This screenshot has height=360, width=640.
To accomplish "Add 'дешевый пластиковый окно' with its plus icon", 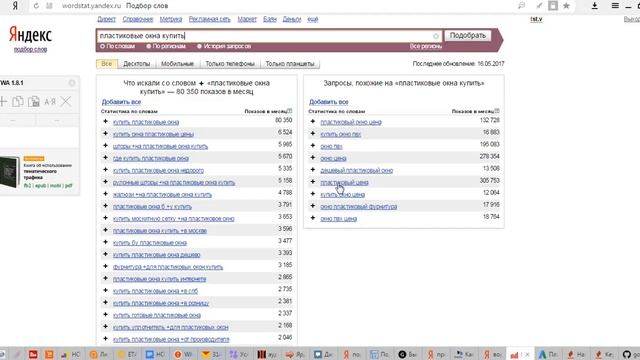I will 313,170.
